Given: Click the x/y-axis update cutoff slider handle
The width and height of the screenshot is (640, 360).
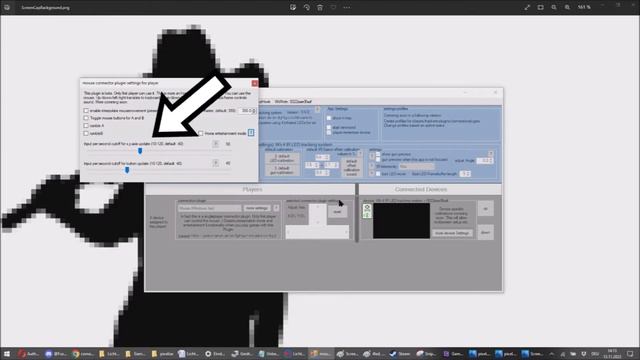Looking at the screenshot, I should 140,151.
